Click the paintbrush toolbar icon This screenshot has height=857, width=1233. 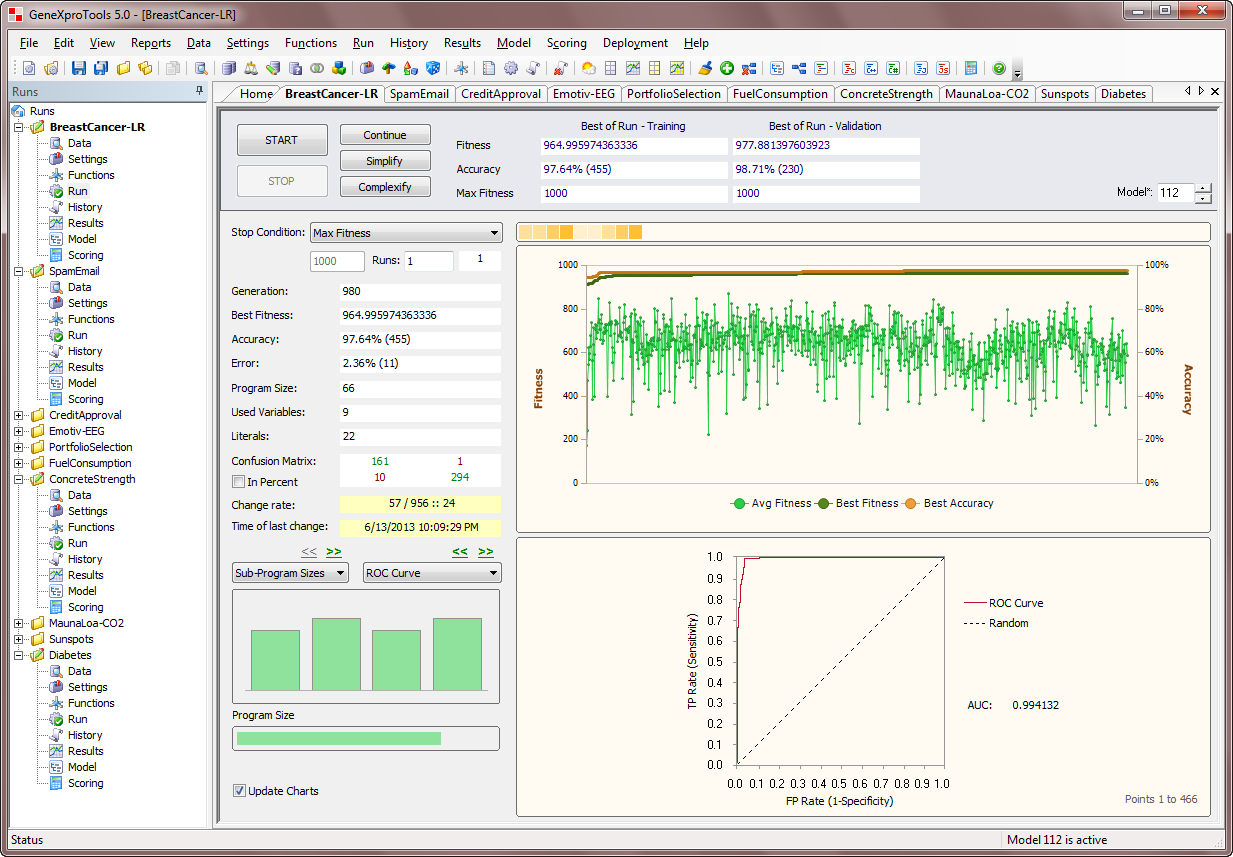click(x=705, y=69)
